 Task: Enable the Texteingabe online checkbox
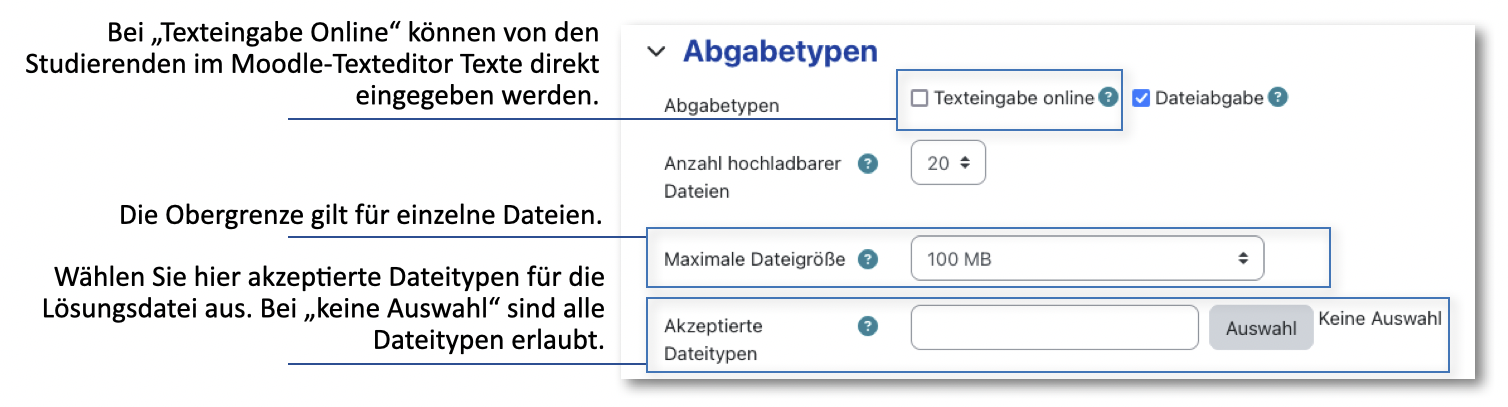pyautogui.click(x=920, y=99)
